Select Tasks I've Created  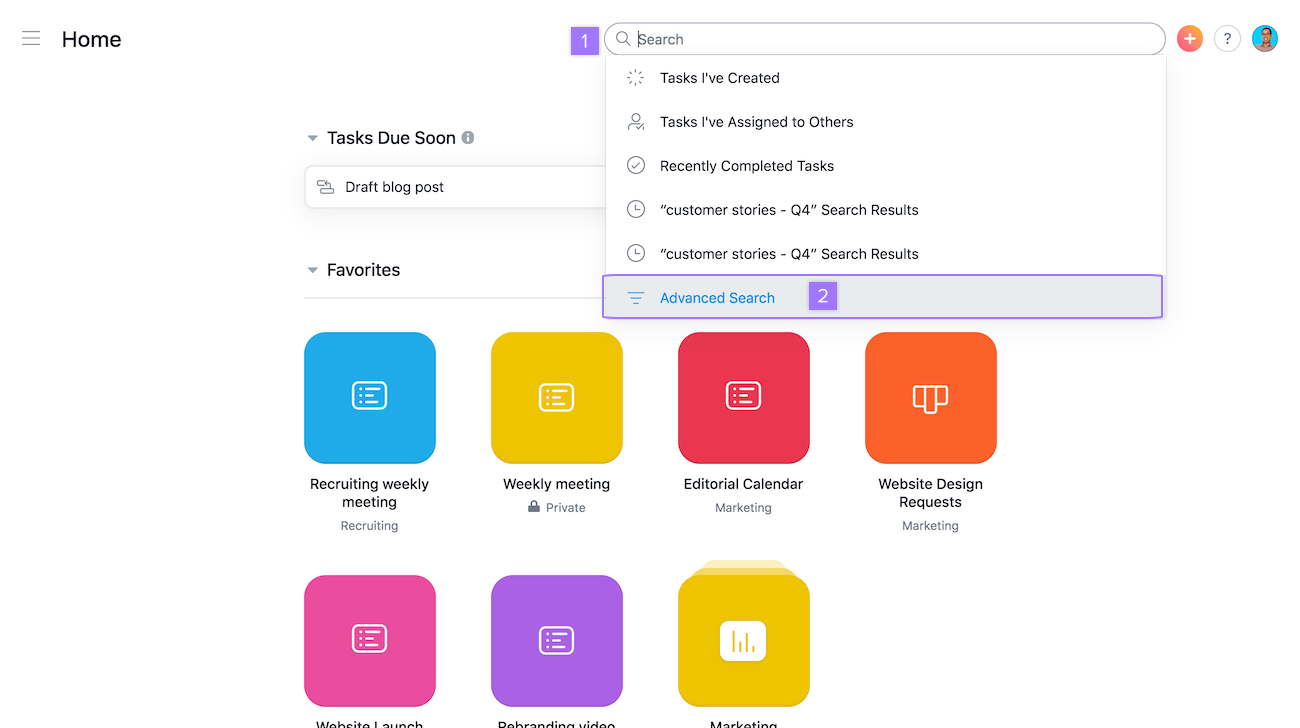coord(885,78)
